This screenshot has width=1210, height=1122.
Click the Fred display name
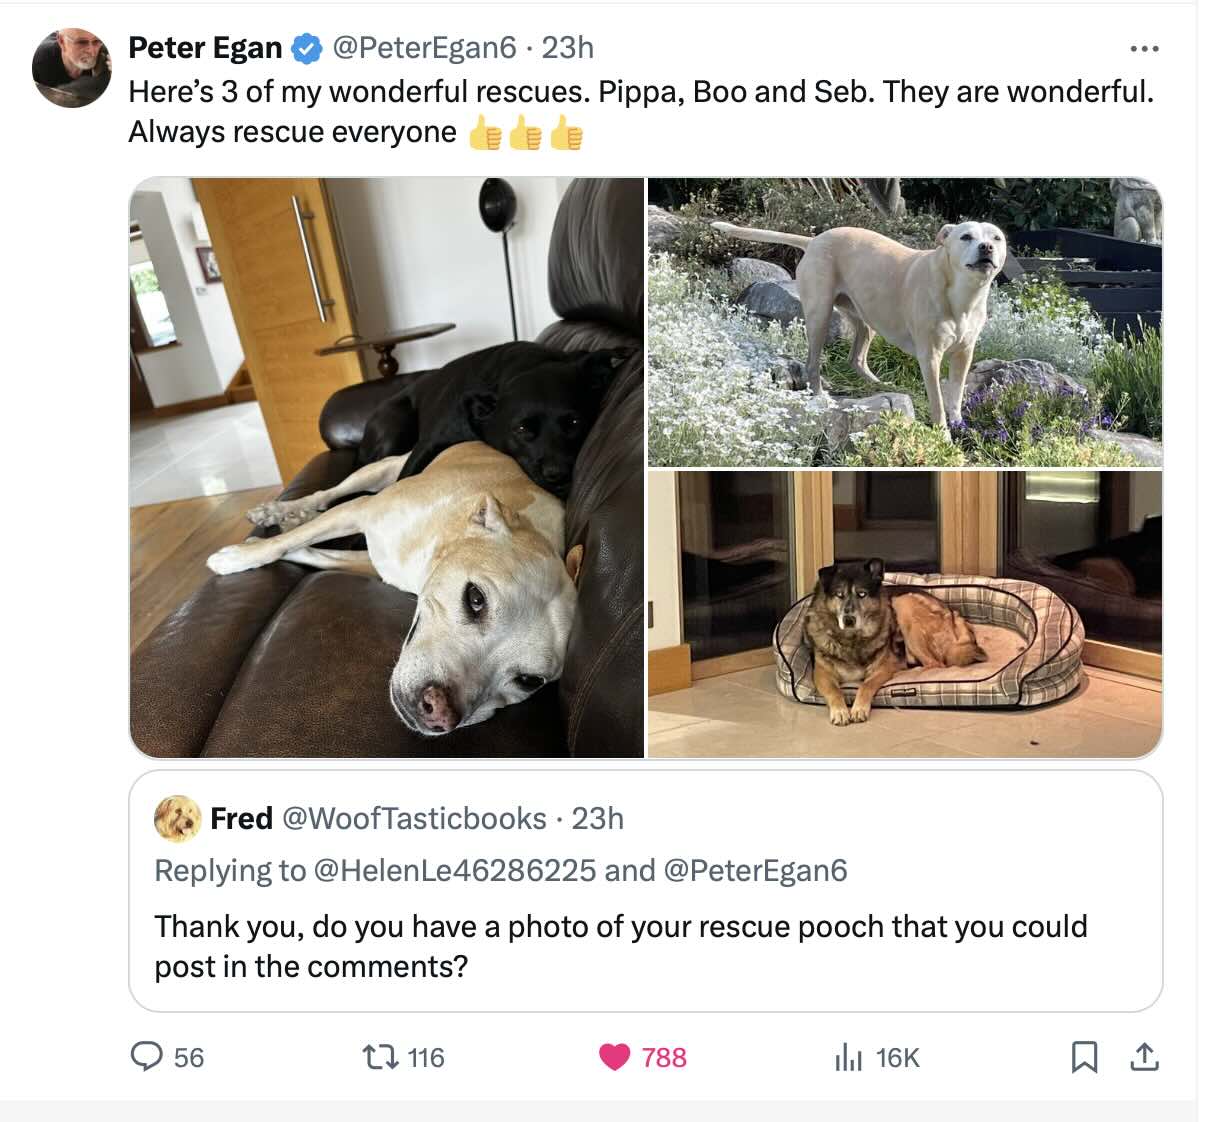click(241, 819)
